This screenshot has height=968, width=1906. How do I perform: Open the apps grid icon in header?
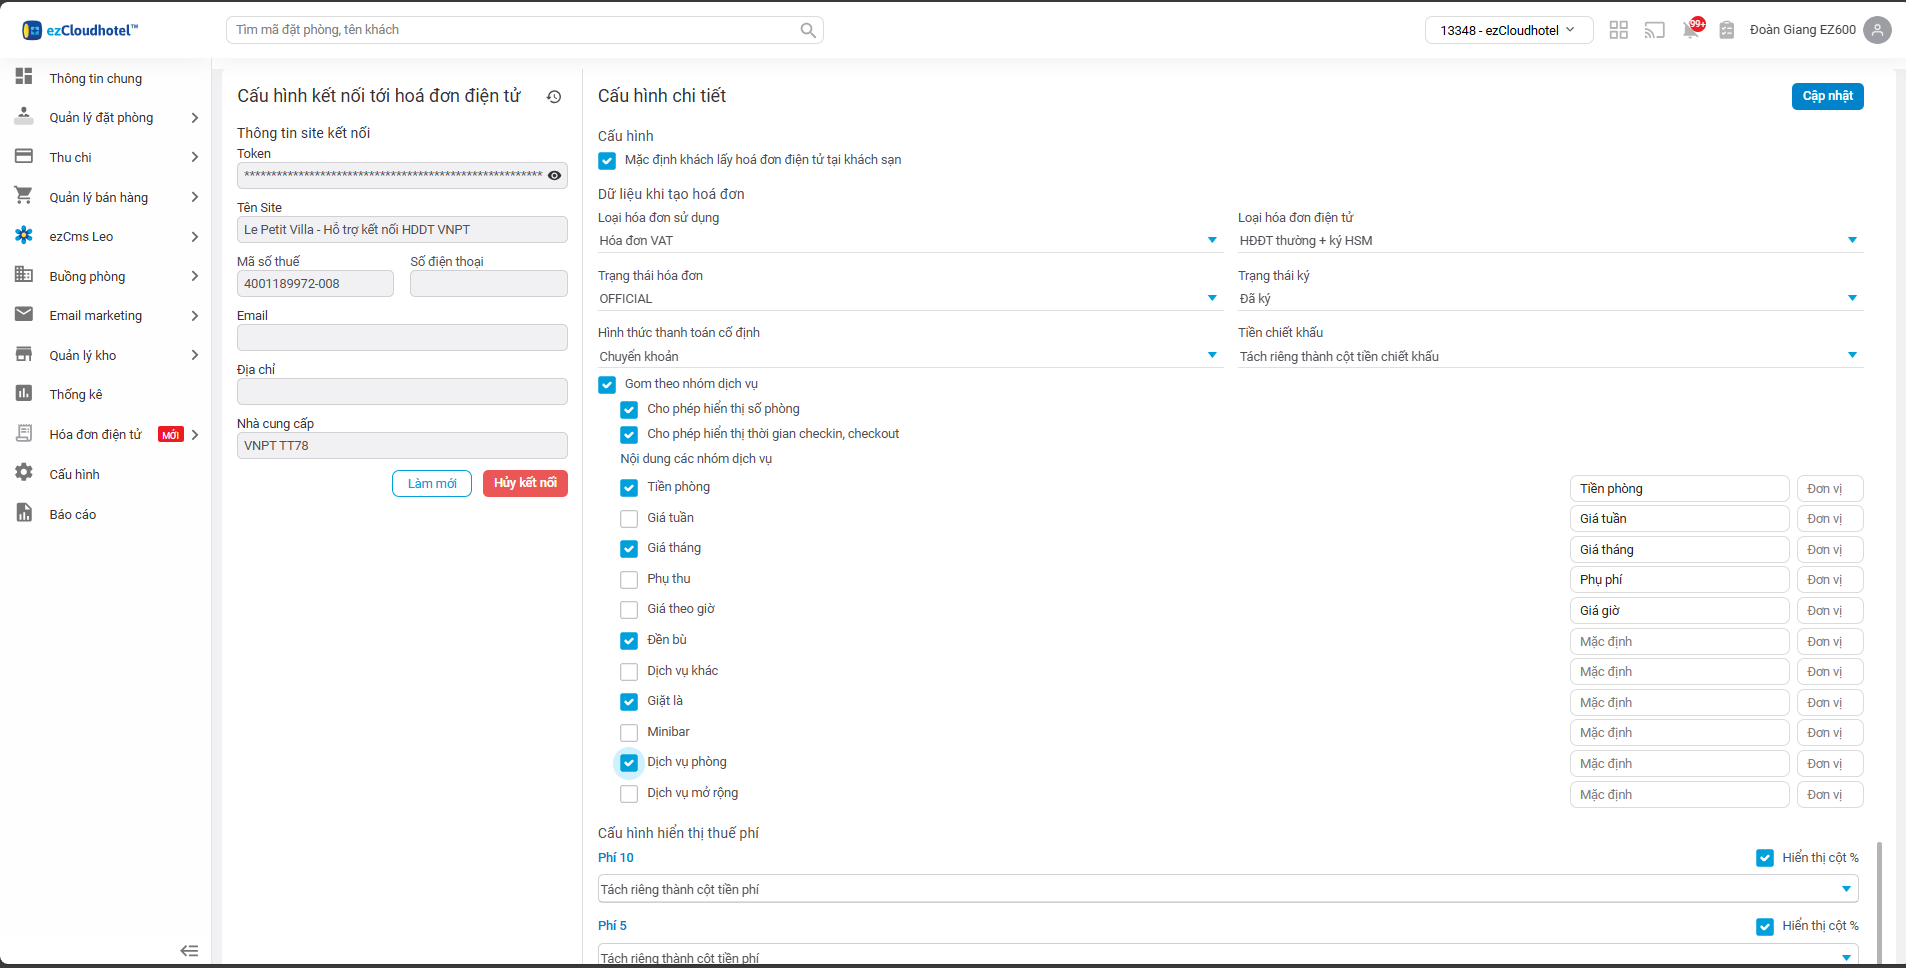[1618, 30]
